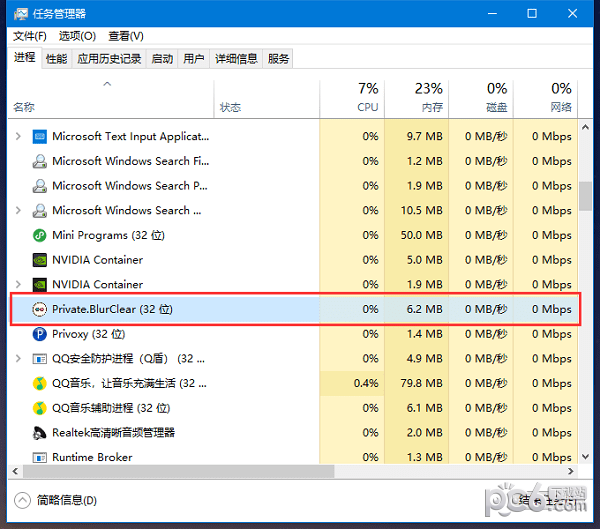Image resolution: width=600 pixels, height=529 pixels.
Task: Select the Realtek高清晰音频管理器 process name
Action: click(113, 433)
